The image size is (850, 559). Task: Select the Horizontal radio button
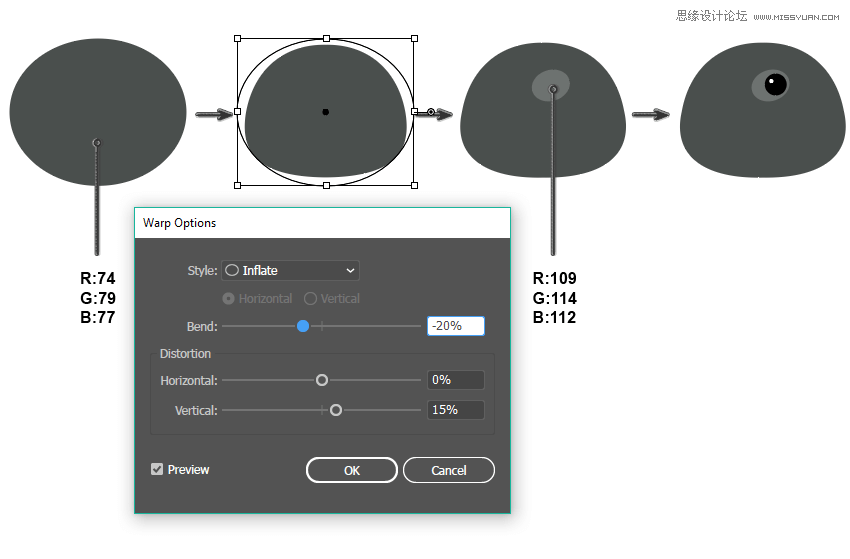229,299
